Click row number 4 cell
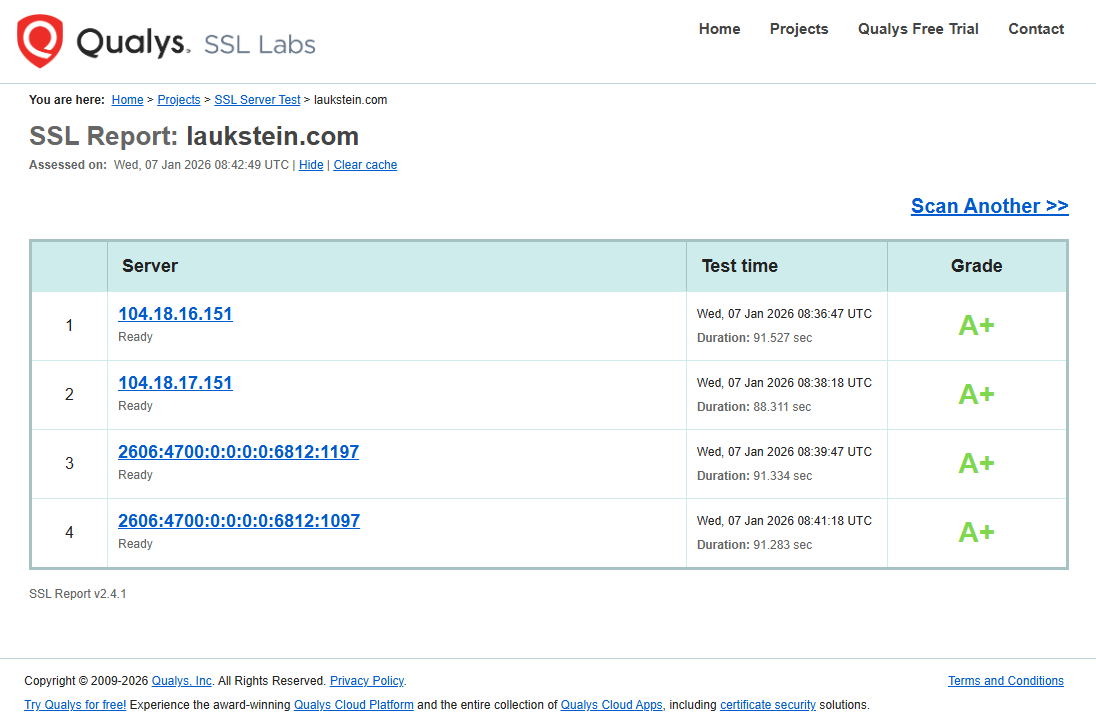The image size is (1096, 727). tap(69, 533)
